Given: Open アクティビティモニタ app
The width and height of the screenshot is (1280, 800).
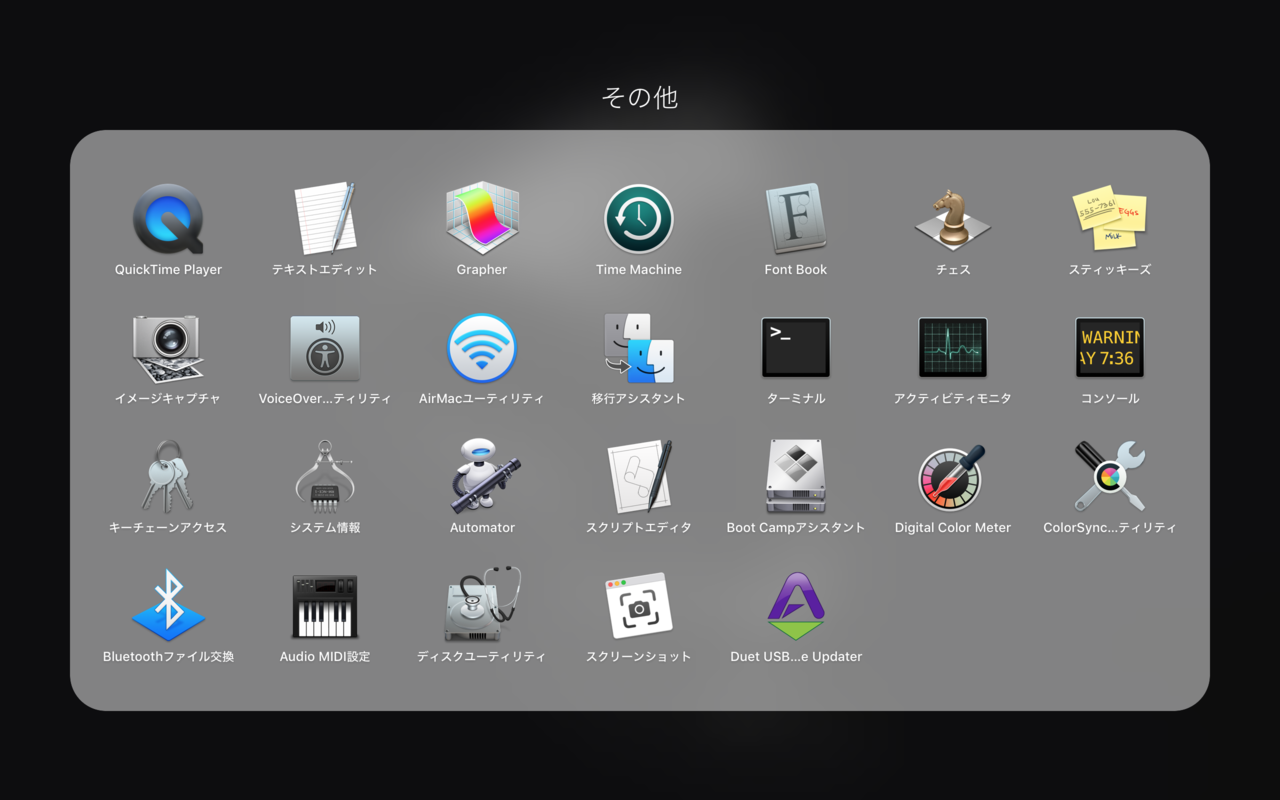Looking at the screenshot, I should click(953, 348).
